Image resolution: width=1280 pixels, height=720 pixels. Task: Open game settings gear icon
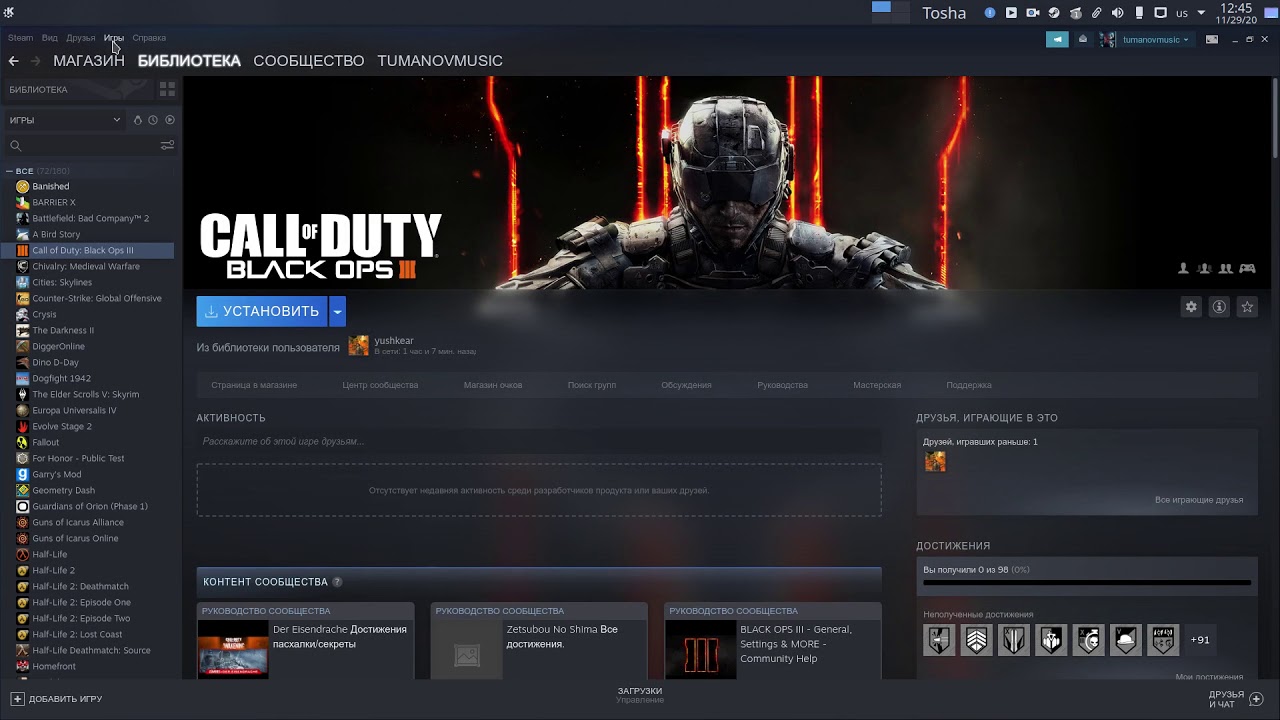pos(1191,307)
